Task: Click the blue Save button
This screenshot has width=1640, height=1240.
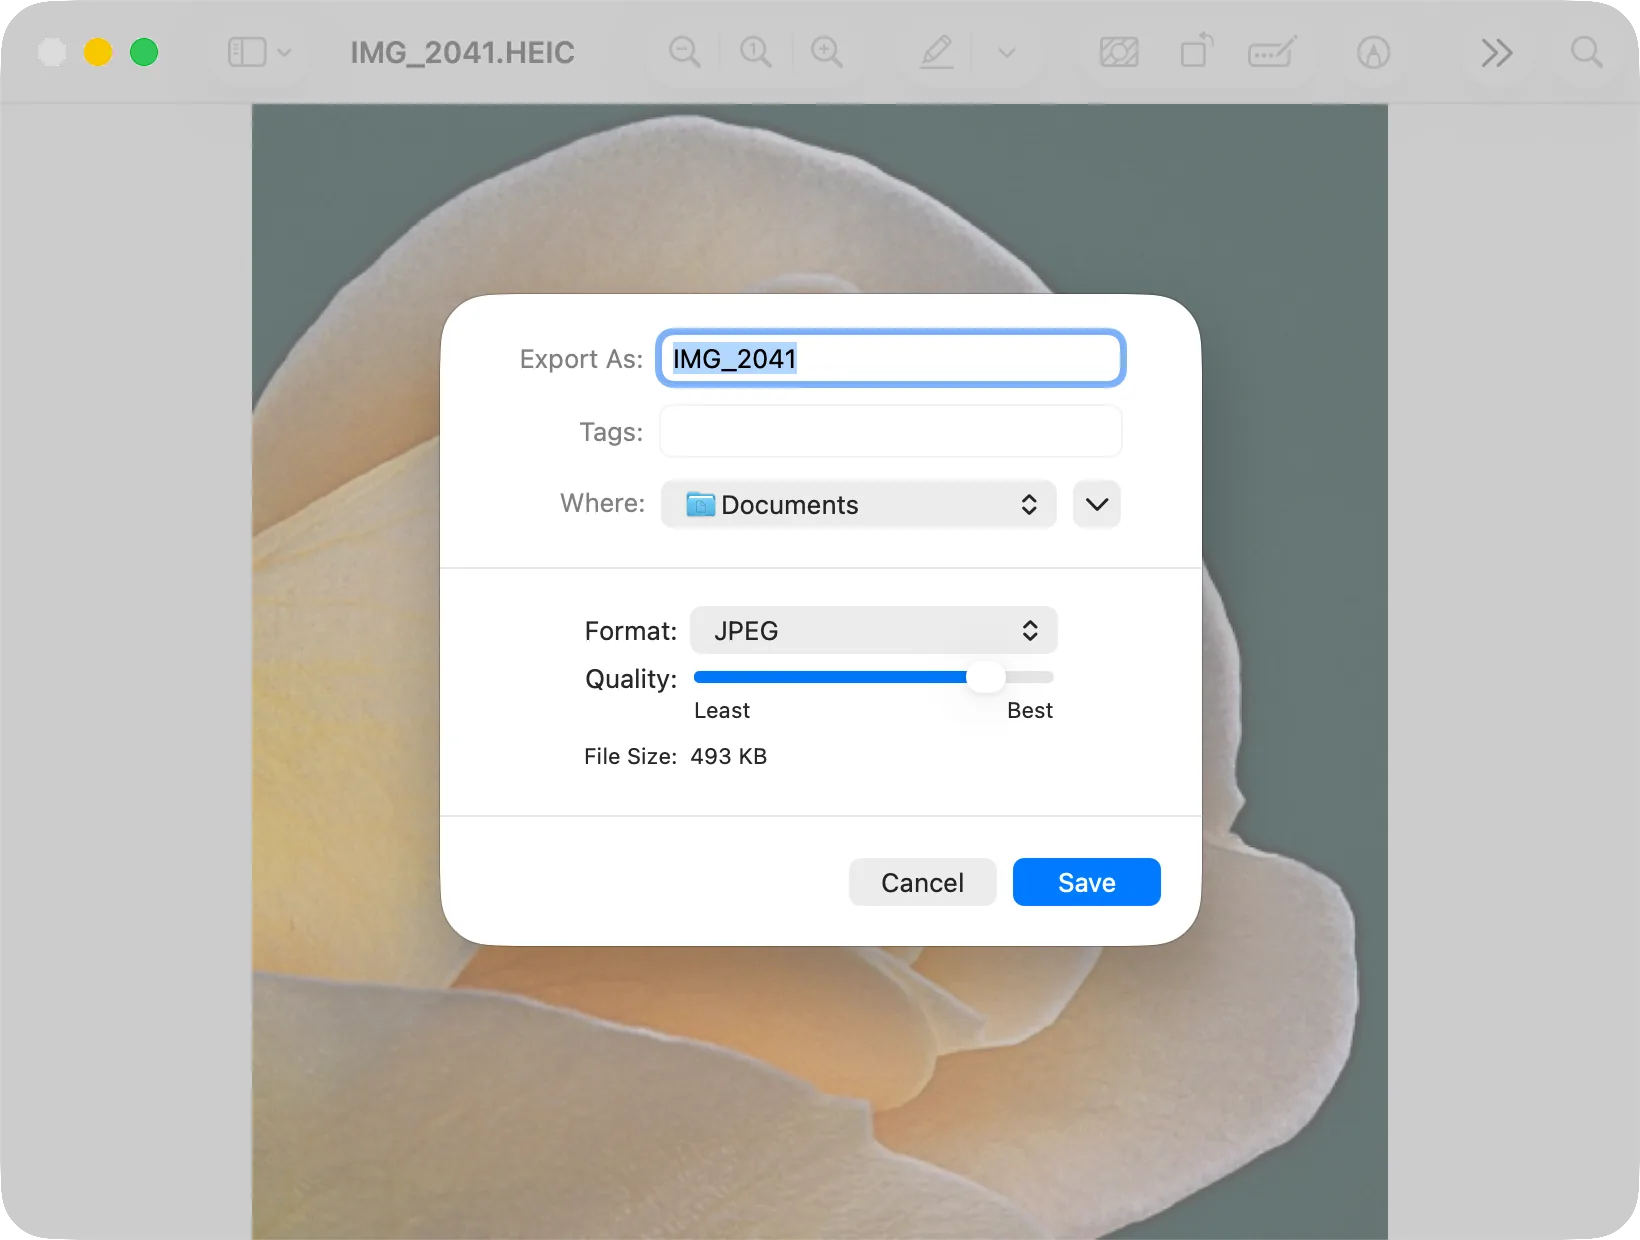Action: (x=1087, y=882)
